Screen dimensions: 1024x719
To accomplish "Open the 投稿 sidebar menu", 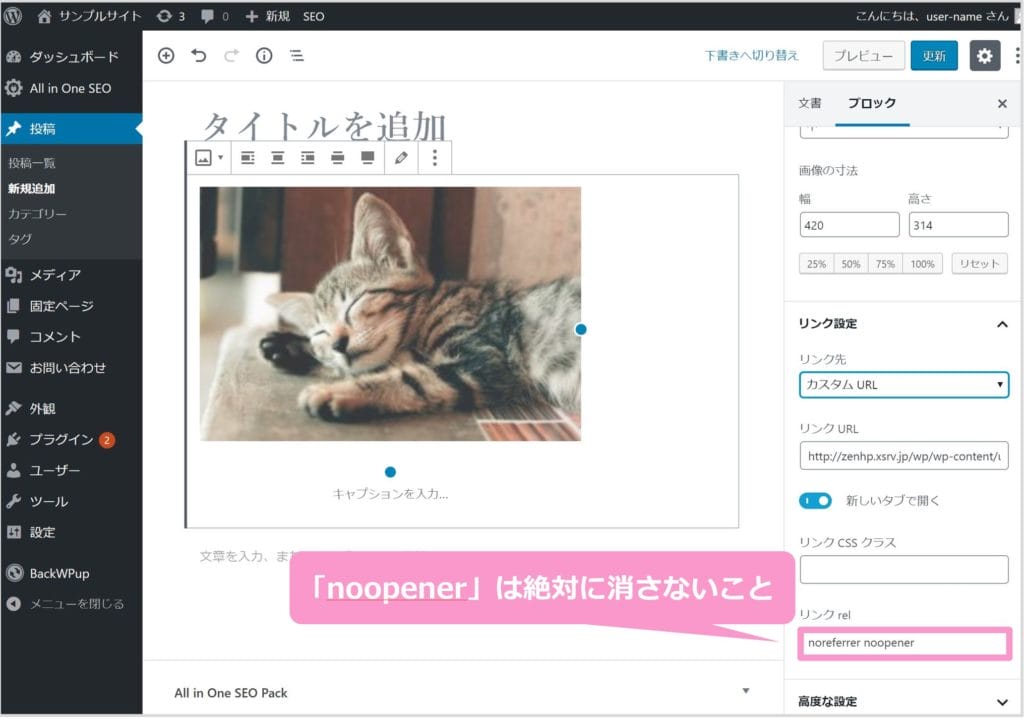I will coord(71,129).
